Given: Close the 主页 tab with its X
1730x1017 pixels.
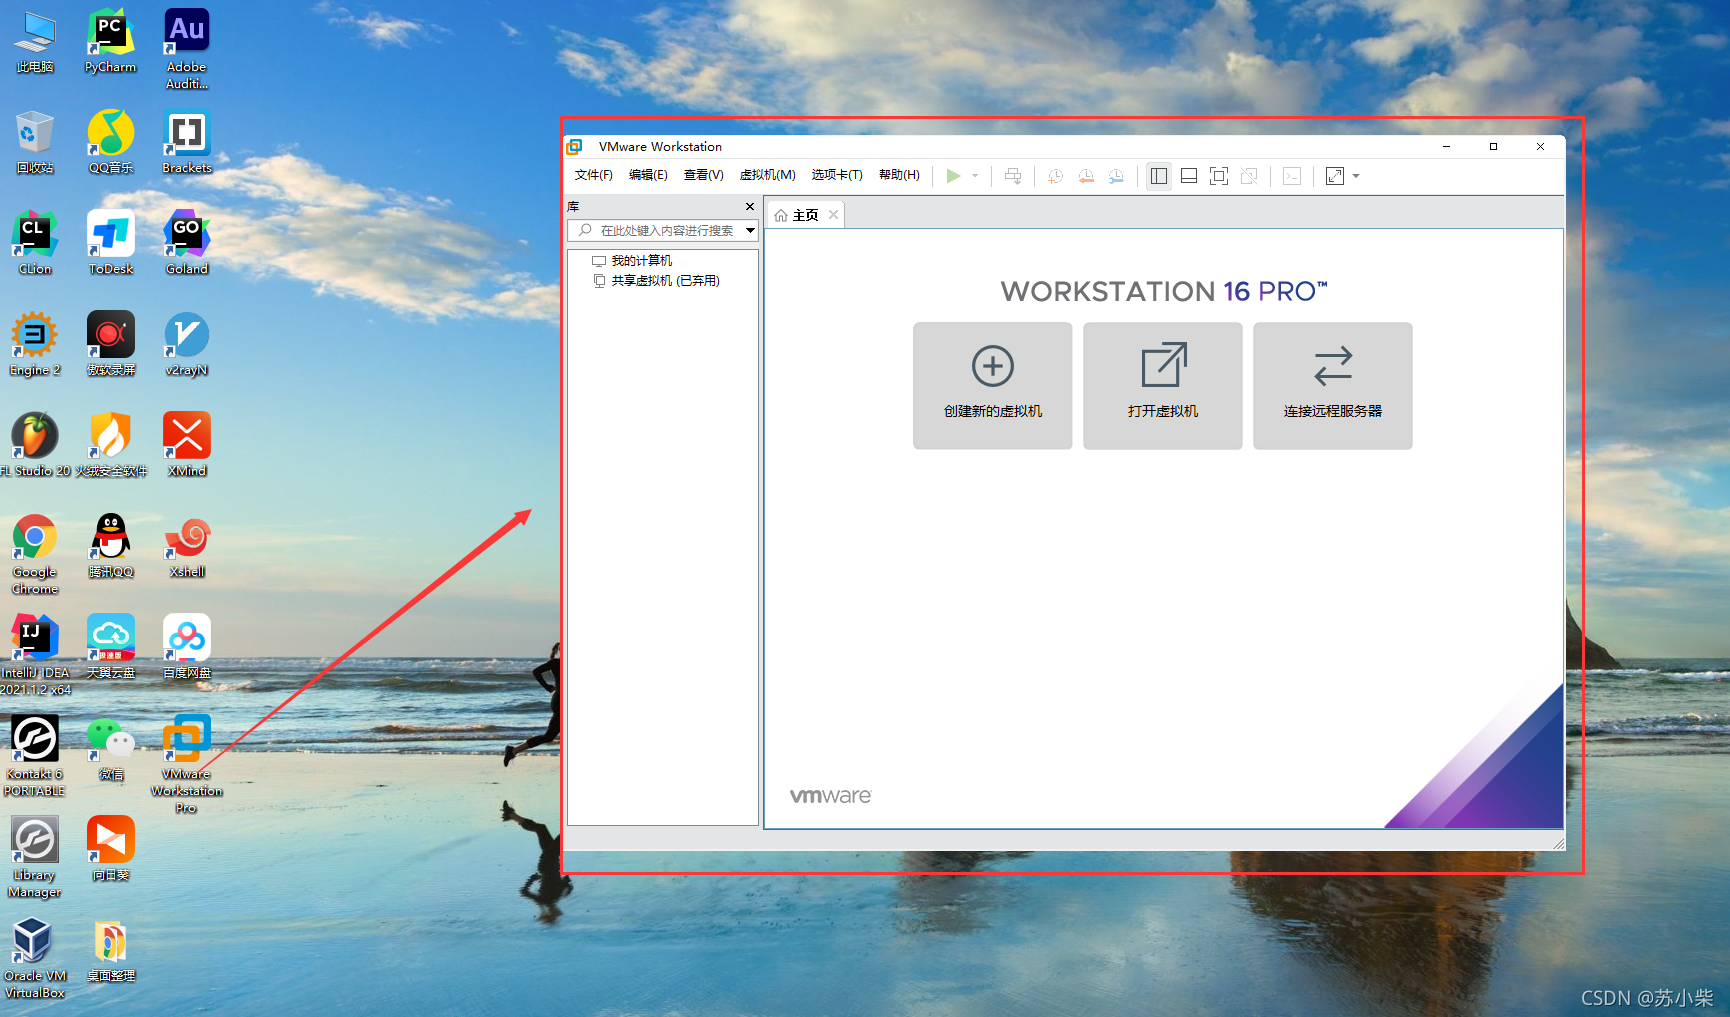Looking at the screenshot, I should (833, 215).
